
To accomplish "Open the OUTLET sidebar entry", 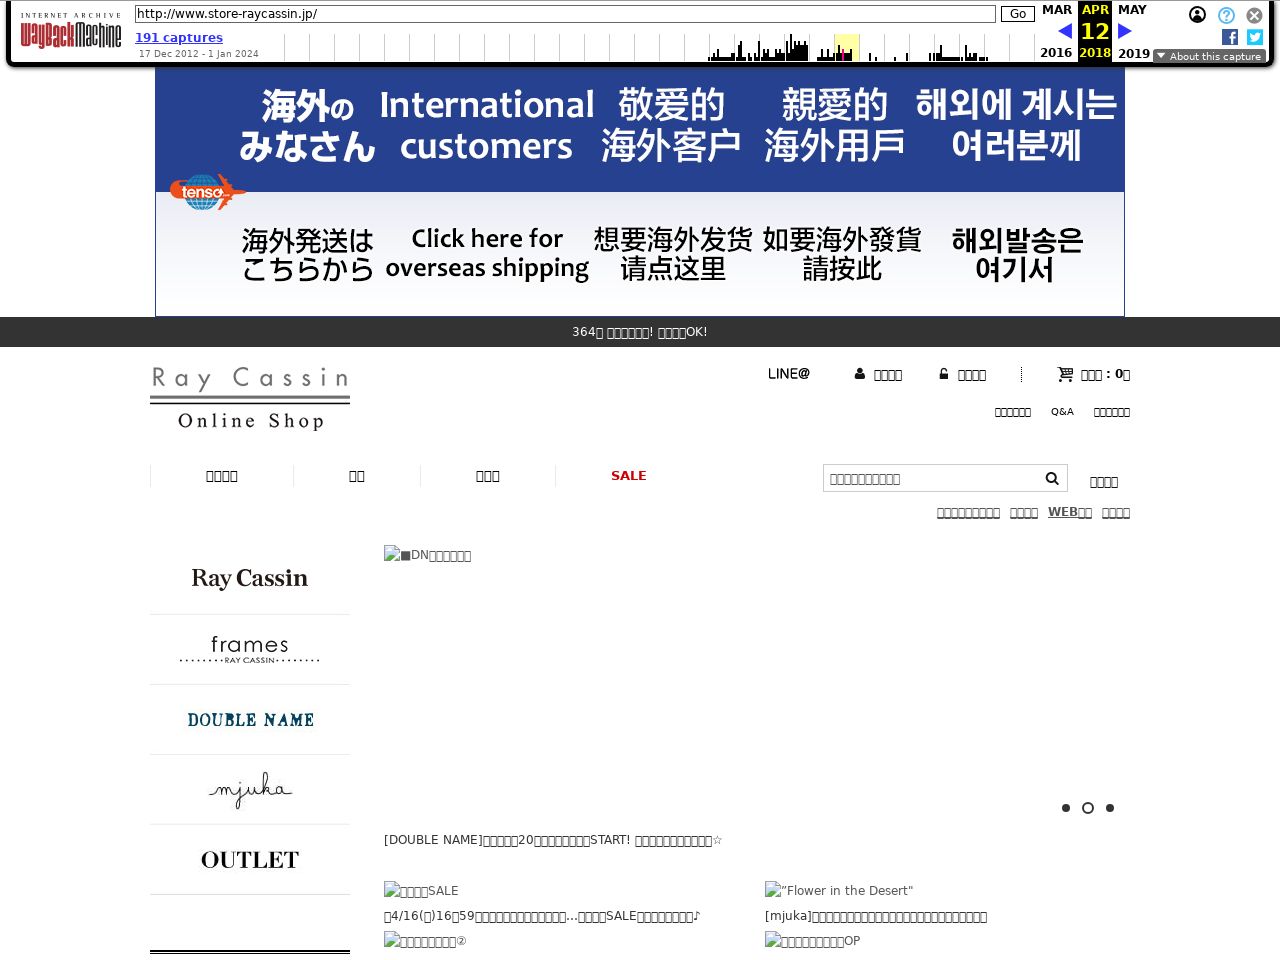I will click(x=250, y=860).
